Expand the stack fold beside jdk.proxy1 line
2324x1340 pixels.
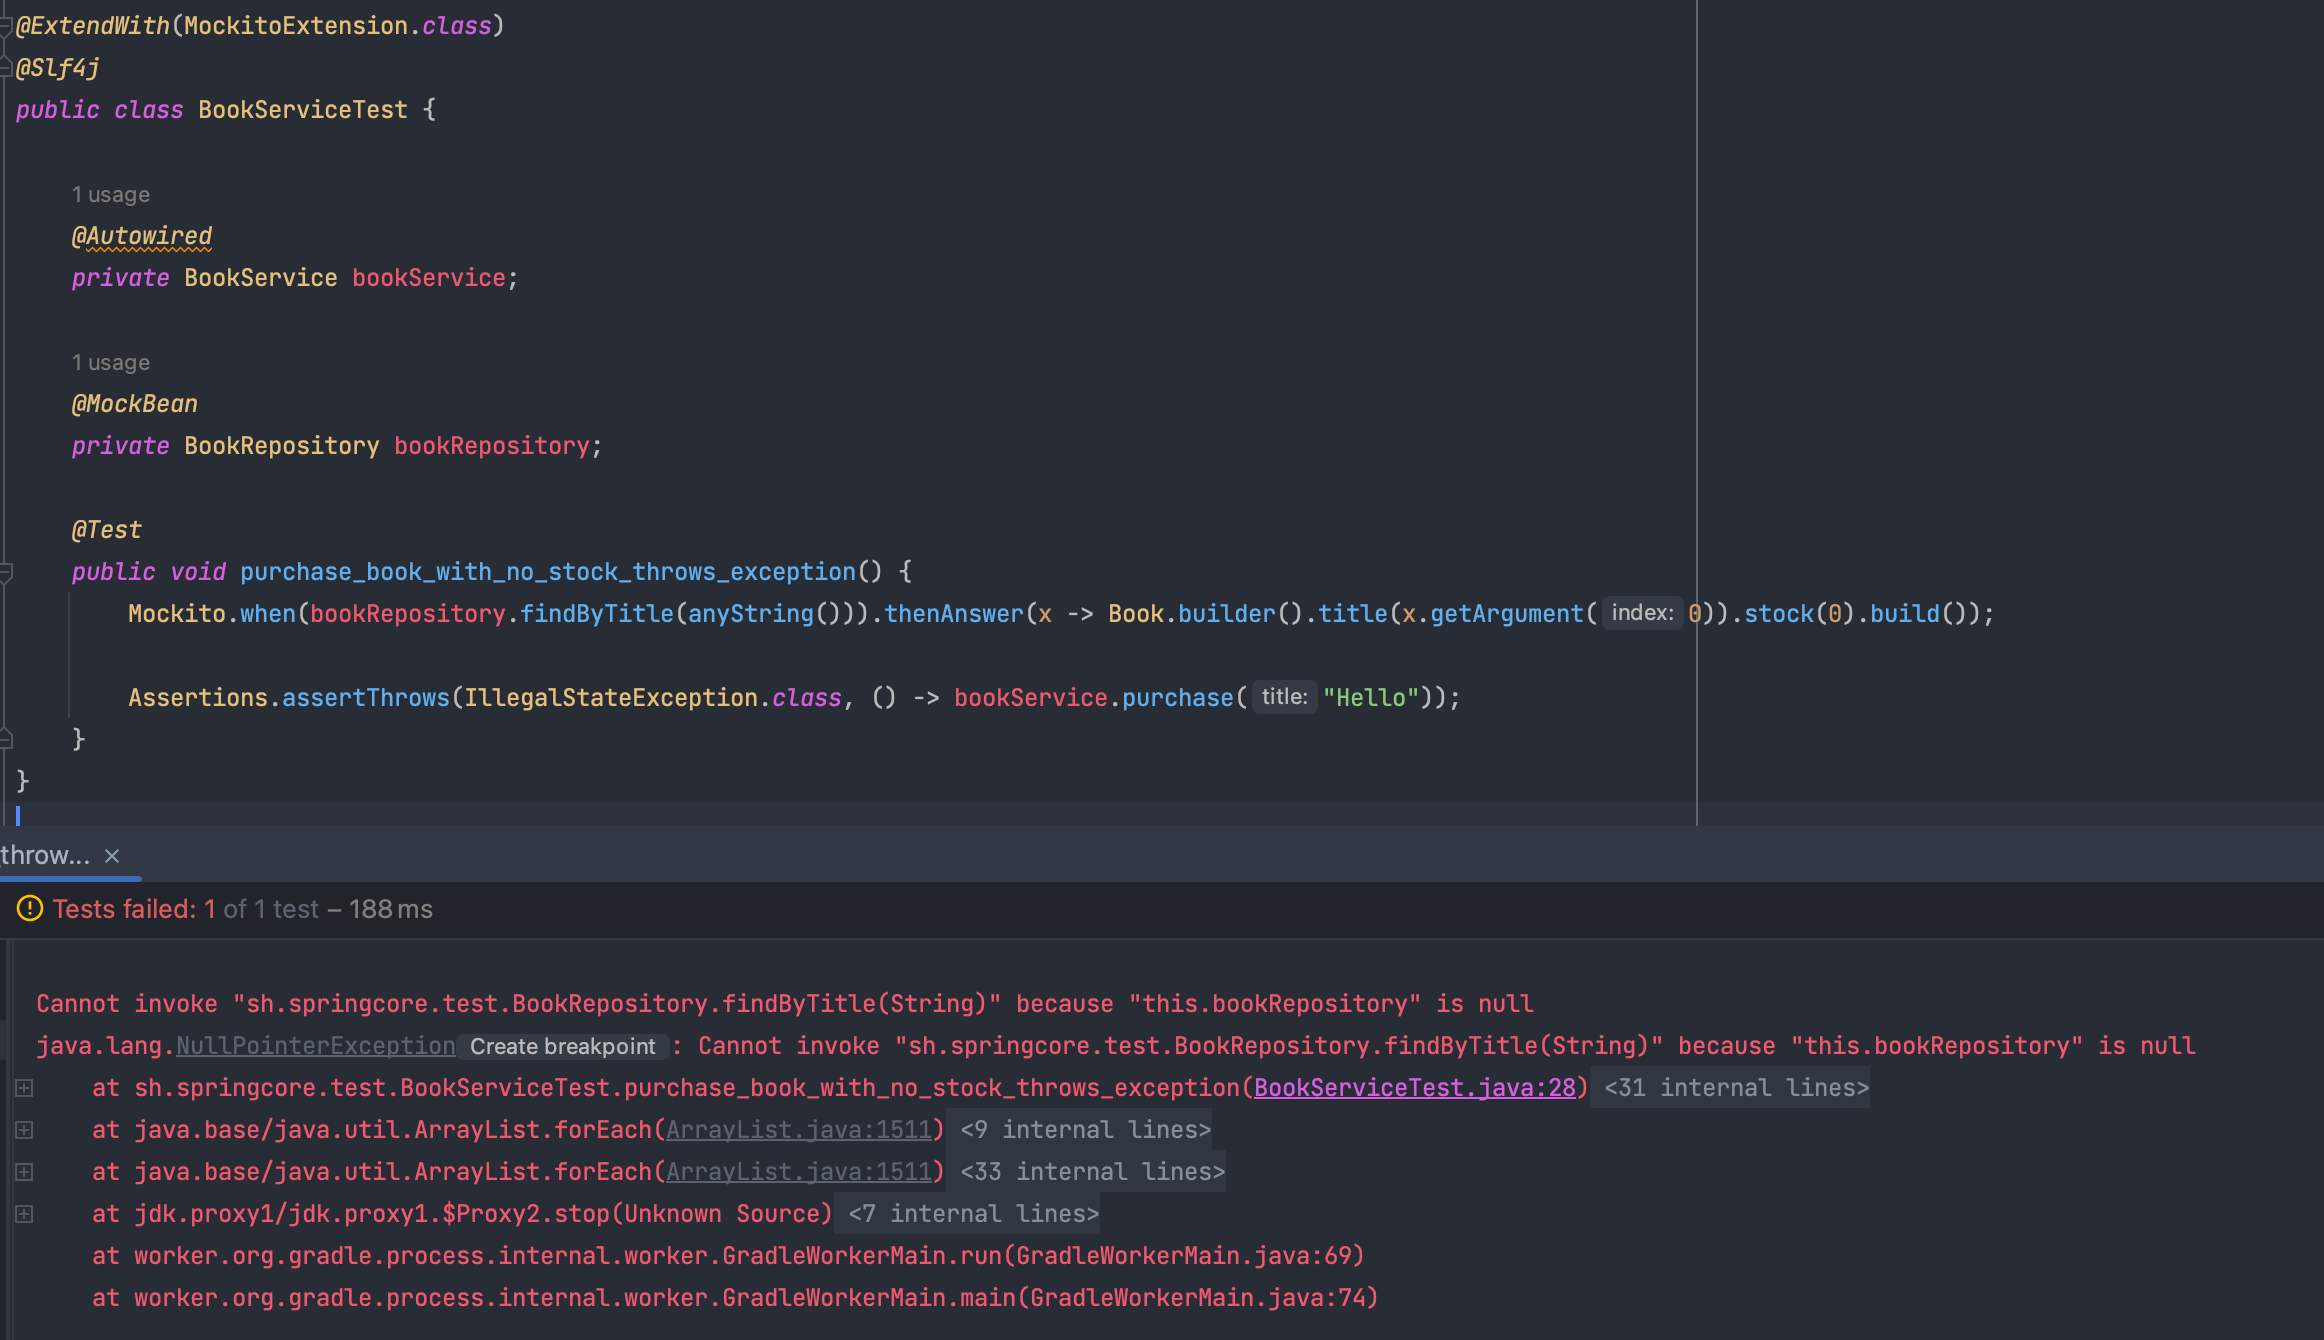tap(24, 1214)
